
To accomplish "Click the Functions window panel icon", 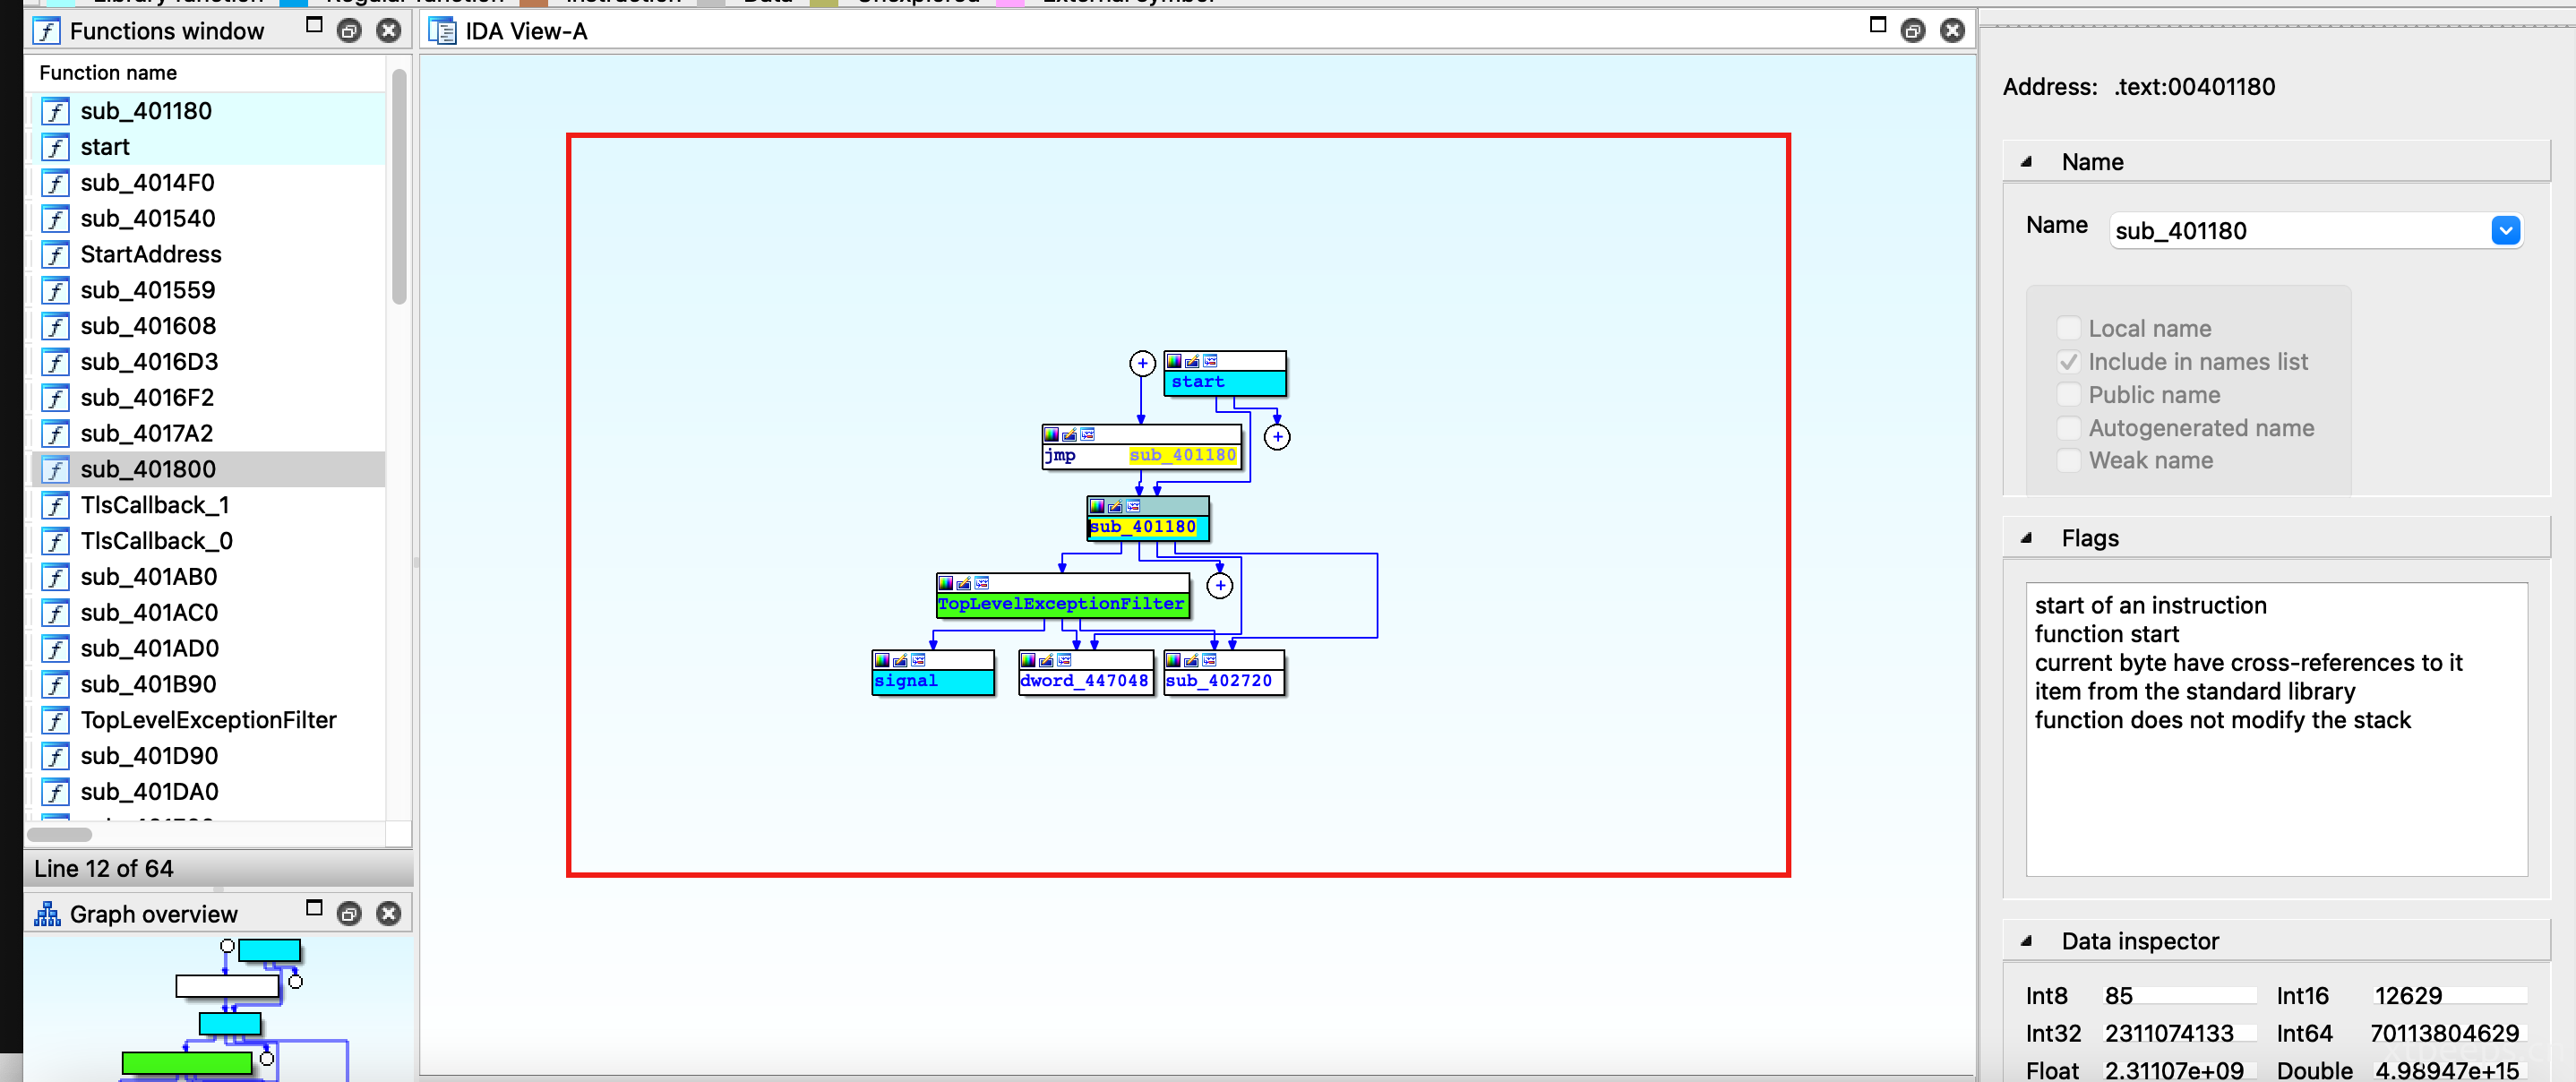I will click(46, 31).
